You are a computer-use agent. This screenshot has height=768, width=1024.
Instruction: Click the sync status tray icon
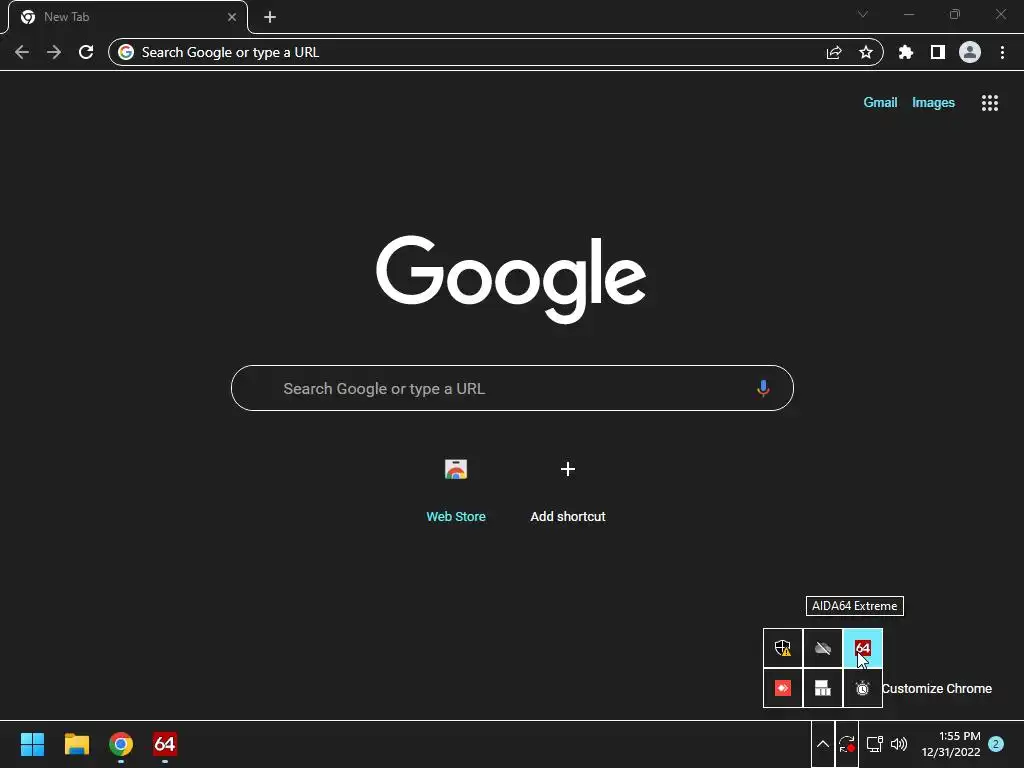pos(847,744)
